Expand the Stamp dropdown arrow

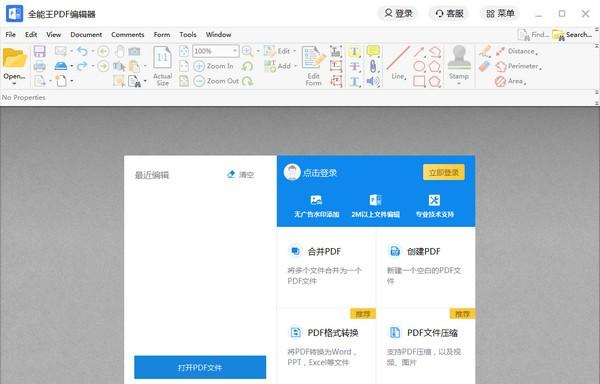coord(459,83)
